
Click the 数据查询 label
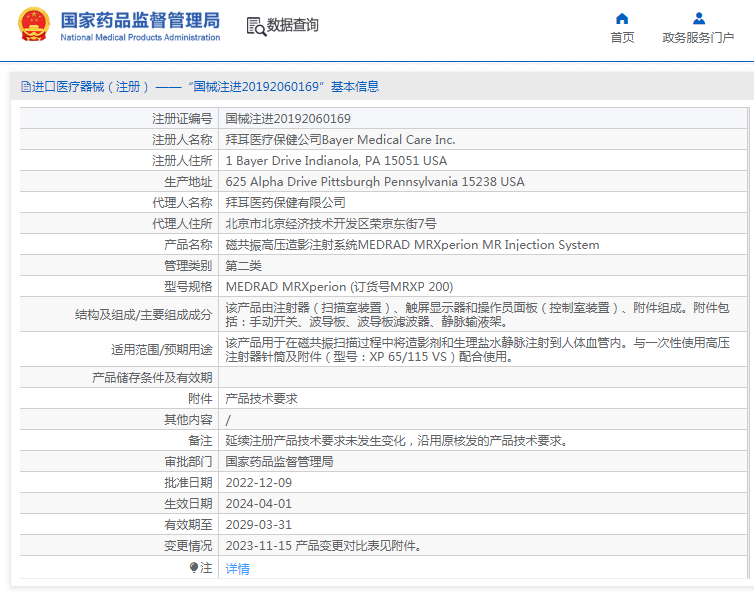[x=293, y=25]
